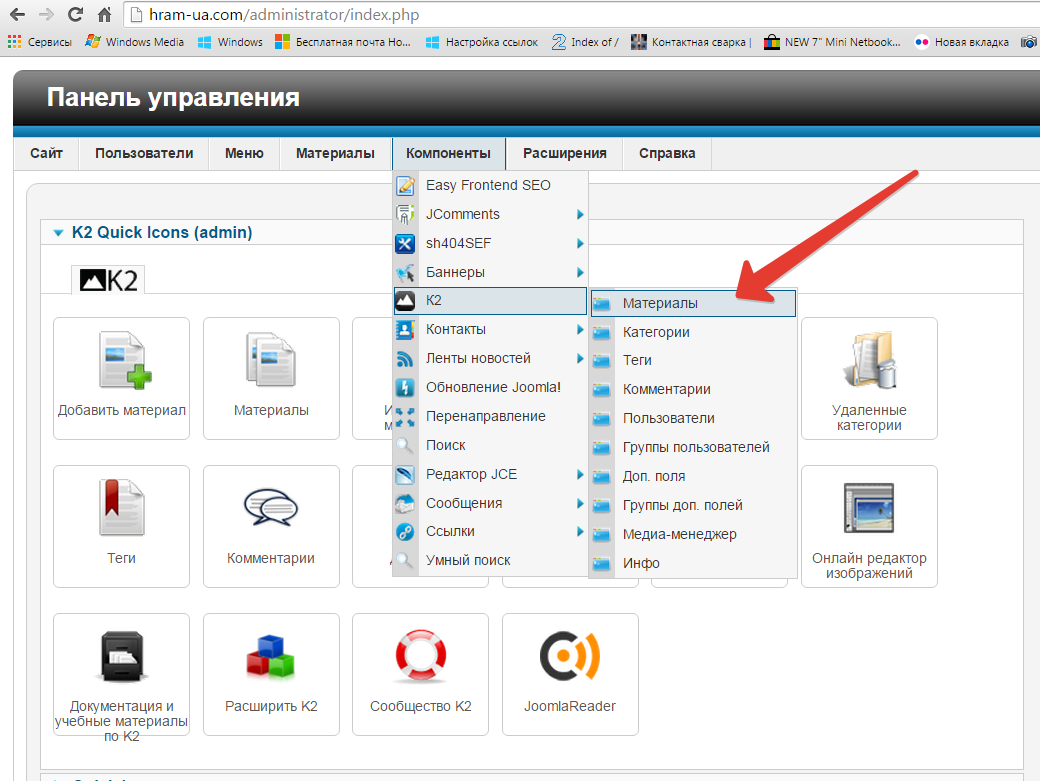
Task: Open the Сайт menu
Action: coord(46,153)
